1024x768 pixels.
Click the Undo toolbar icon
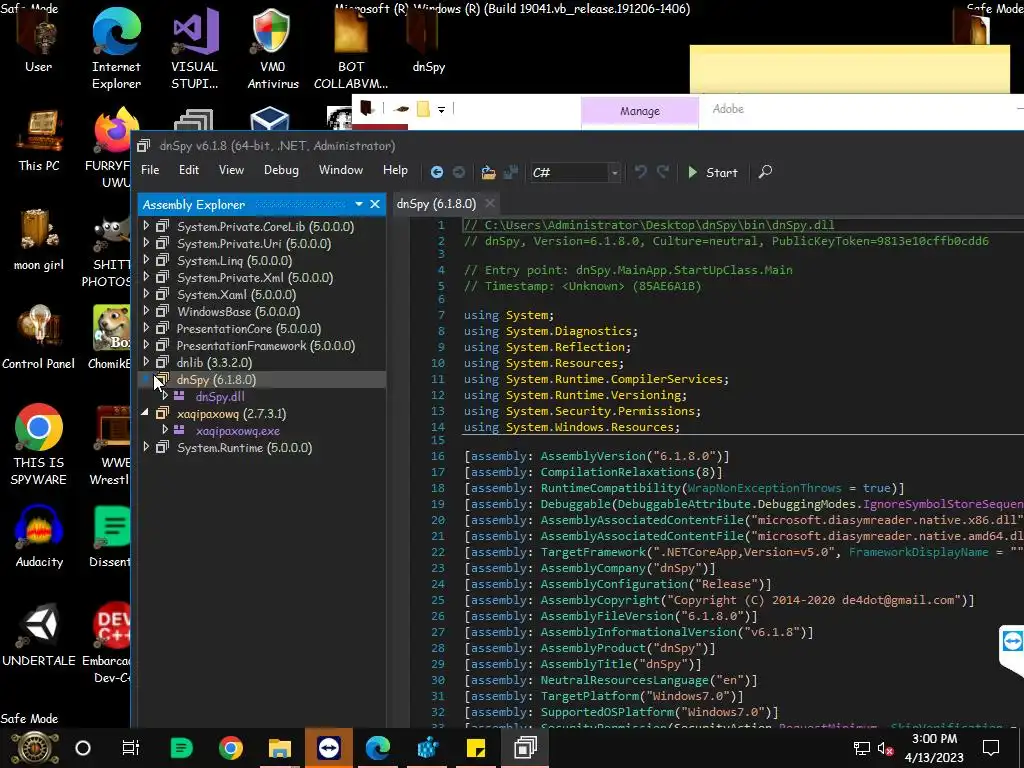pos(641,172)
